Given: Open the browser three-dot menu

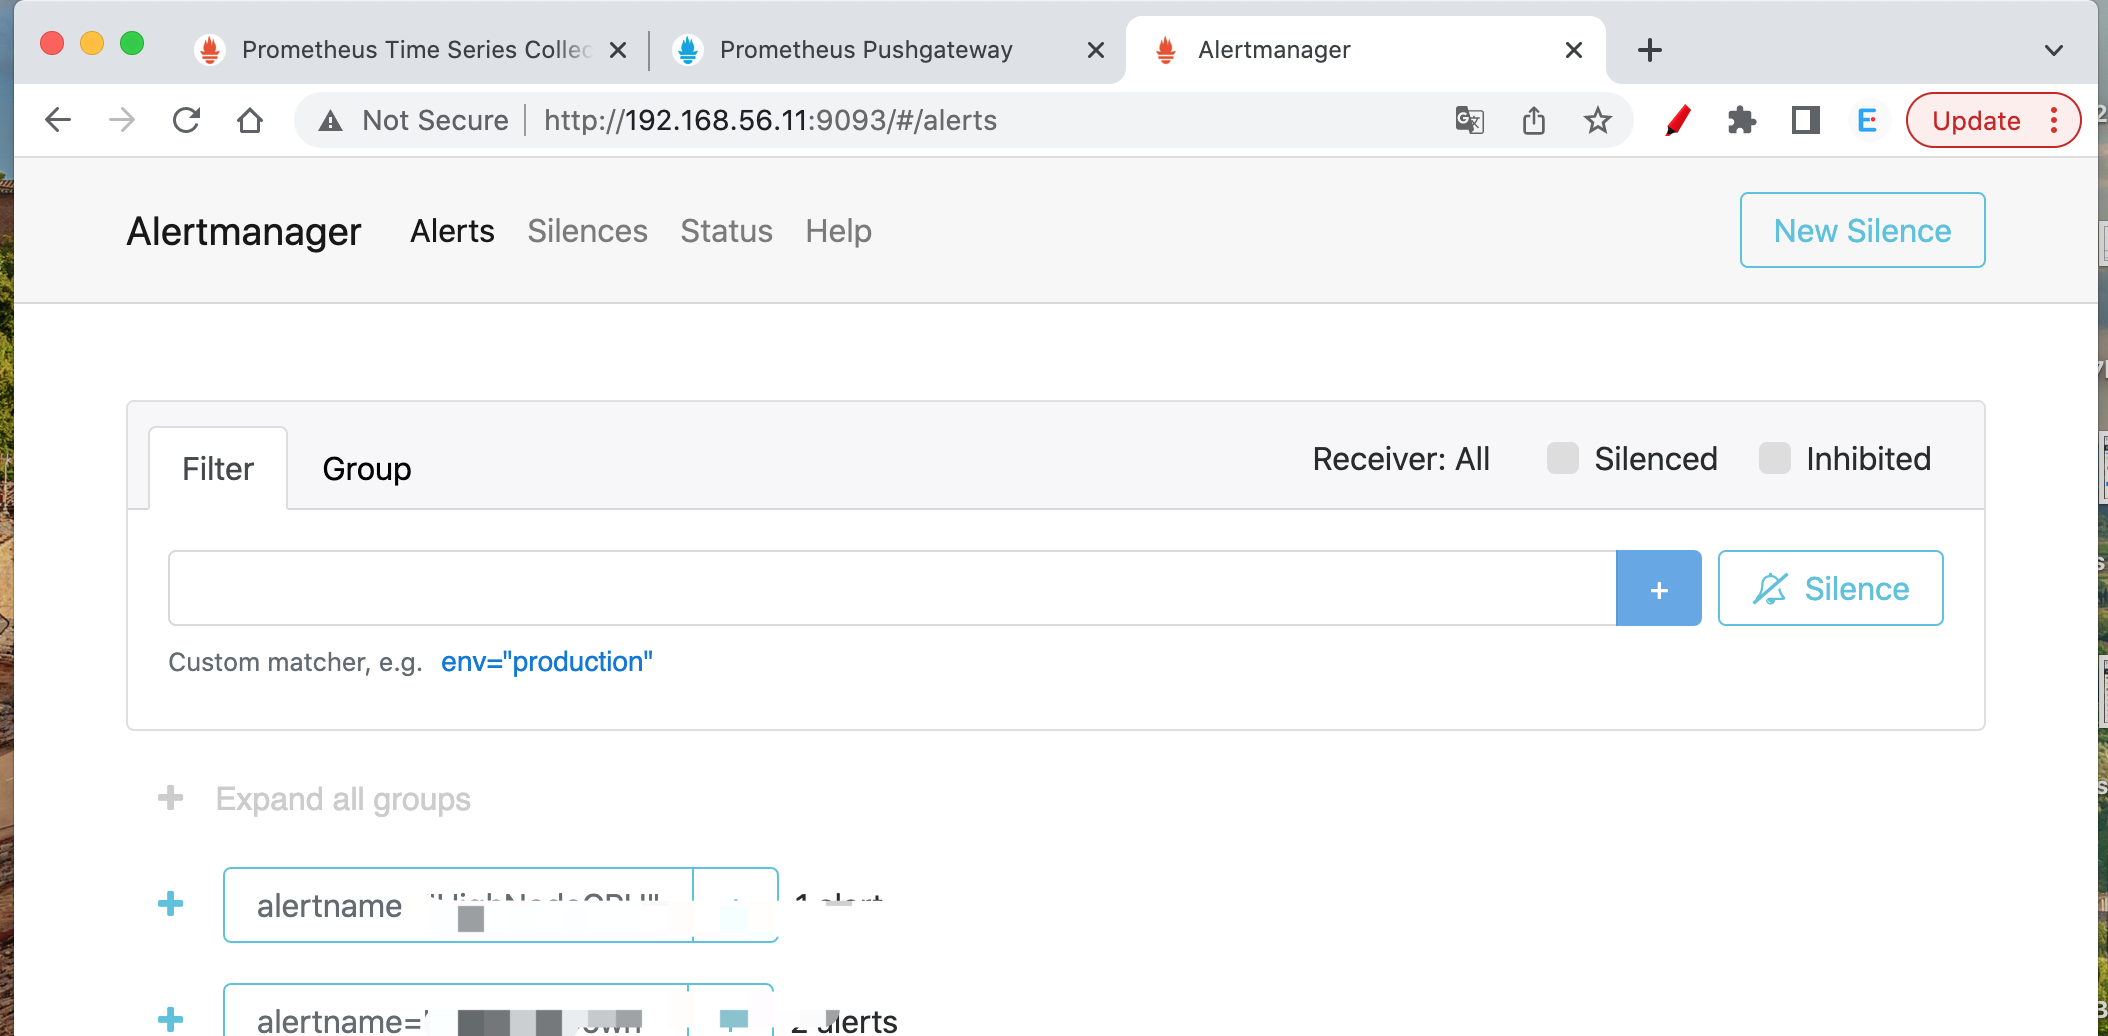Looking at the screenshot, I should (2054, 120).
